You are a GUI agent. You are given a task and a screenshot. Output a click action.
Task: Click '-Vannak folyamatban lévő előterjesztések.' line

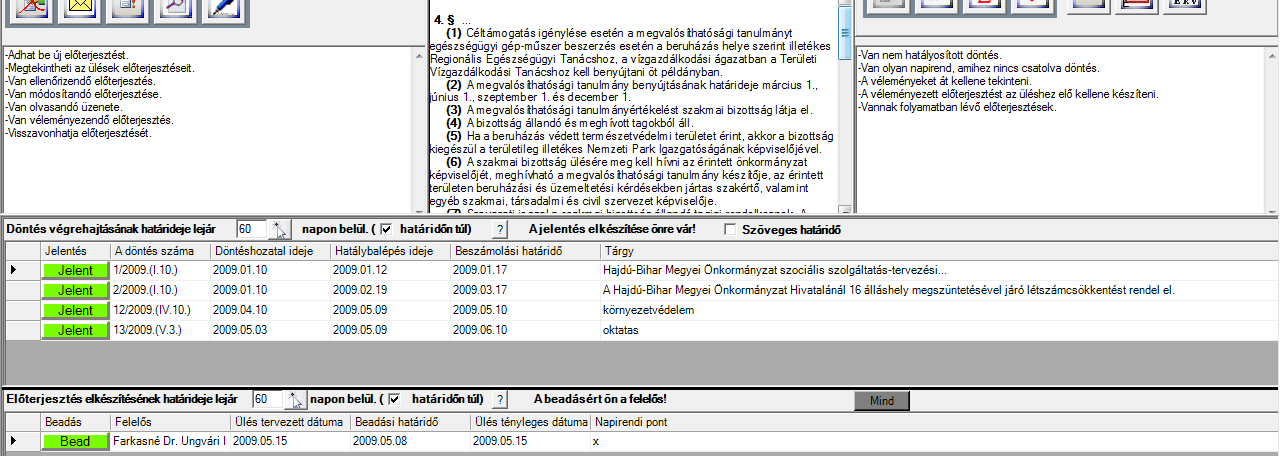pos(957,106)
